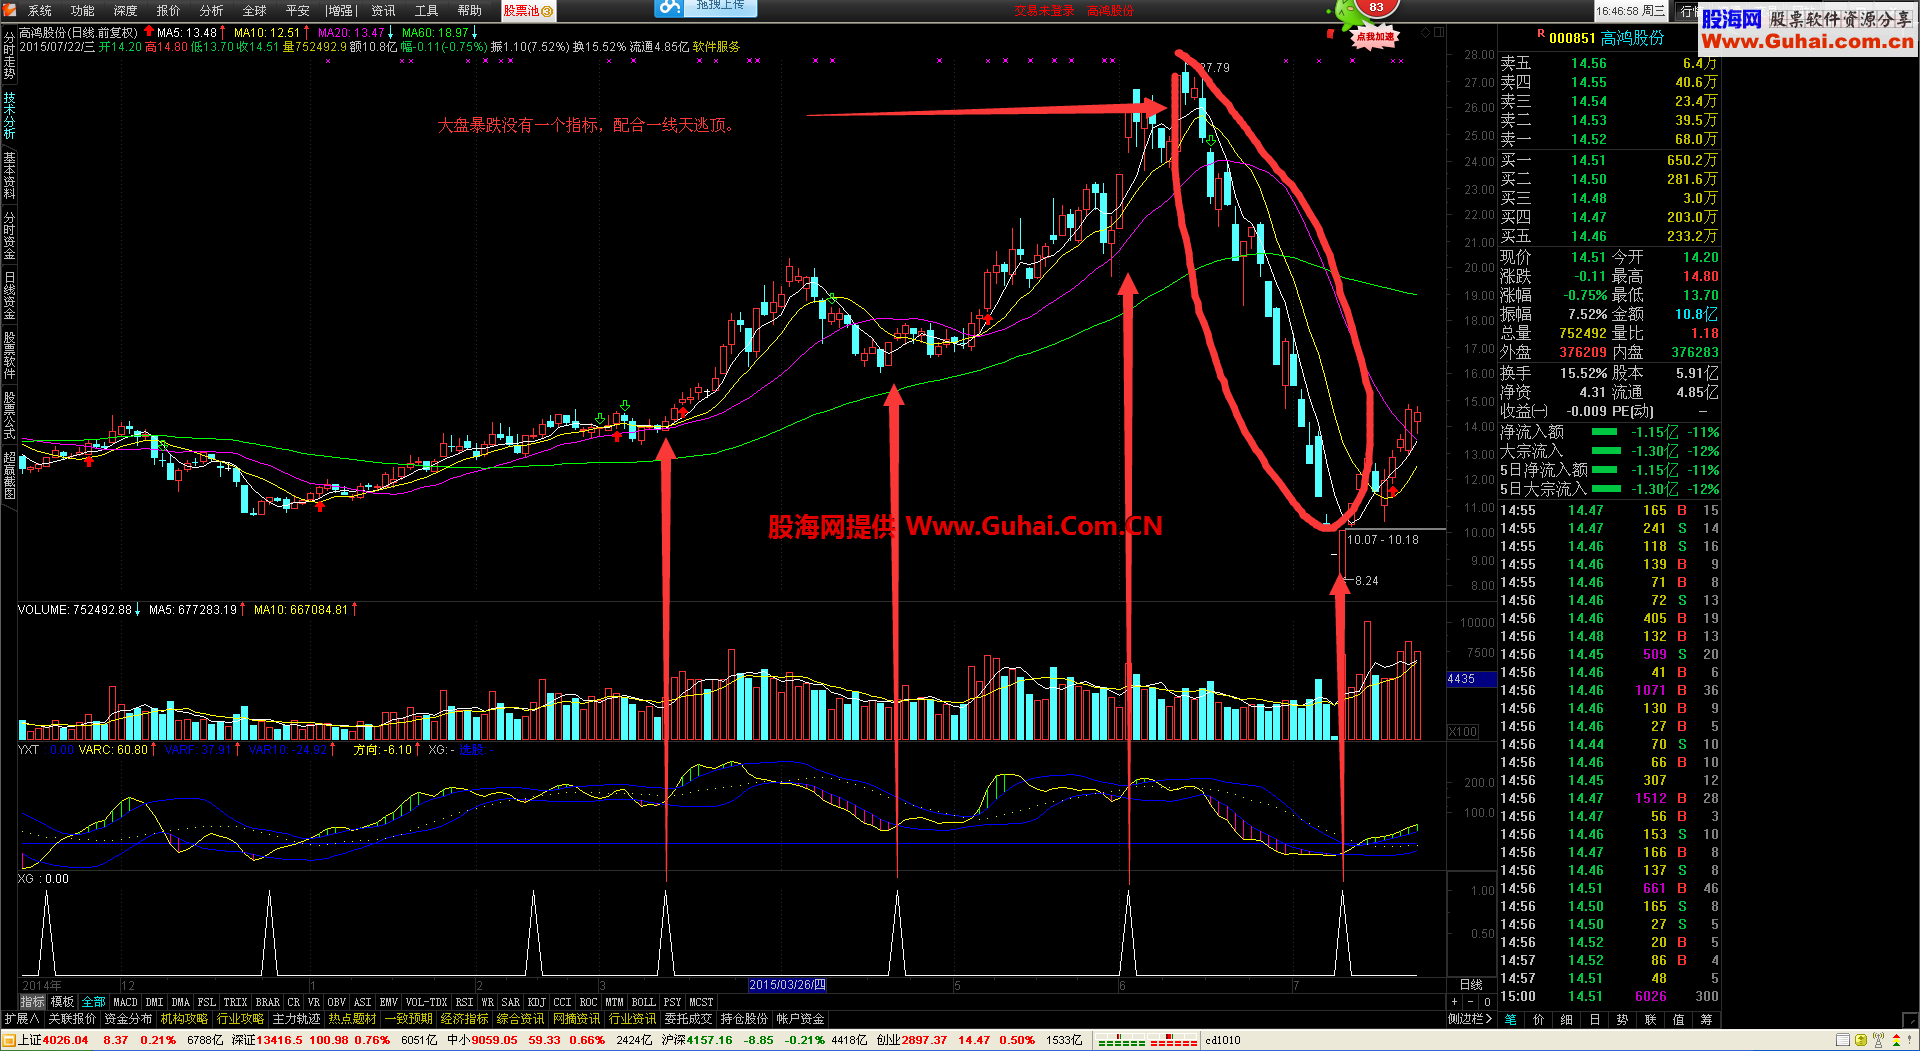Click the split-window square icon at chart top-right
This screenshot has height=1051, width=1920.
pos(1438,32)
